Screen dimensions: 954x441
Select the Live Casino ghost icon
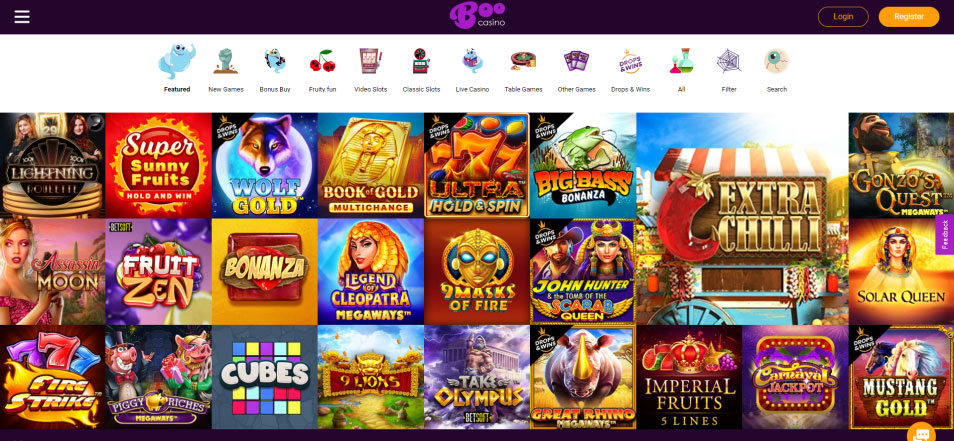[472, 61]
